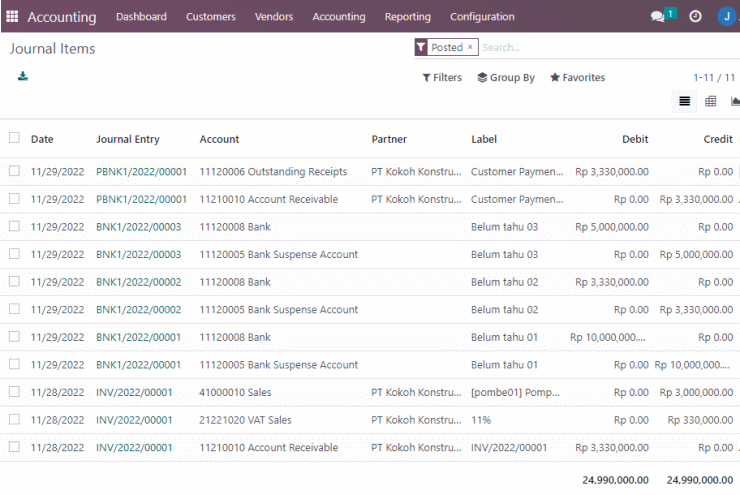Switch to graph view icon
Viewport: 740px width, 495px height.
pos(735,101)
